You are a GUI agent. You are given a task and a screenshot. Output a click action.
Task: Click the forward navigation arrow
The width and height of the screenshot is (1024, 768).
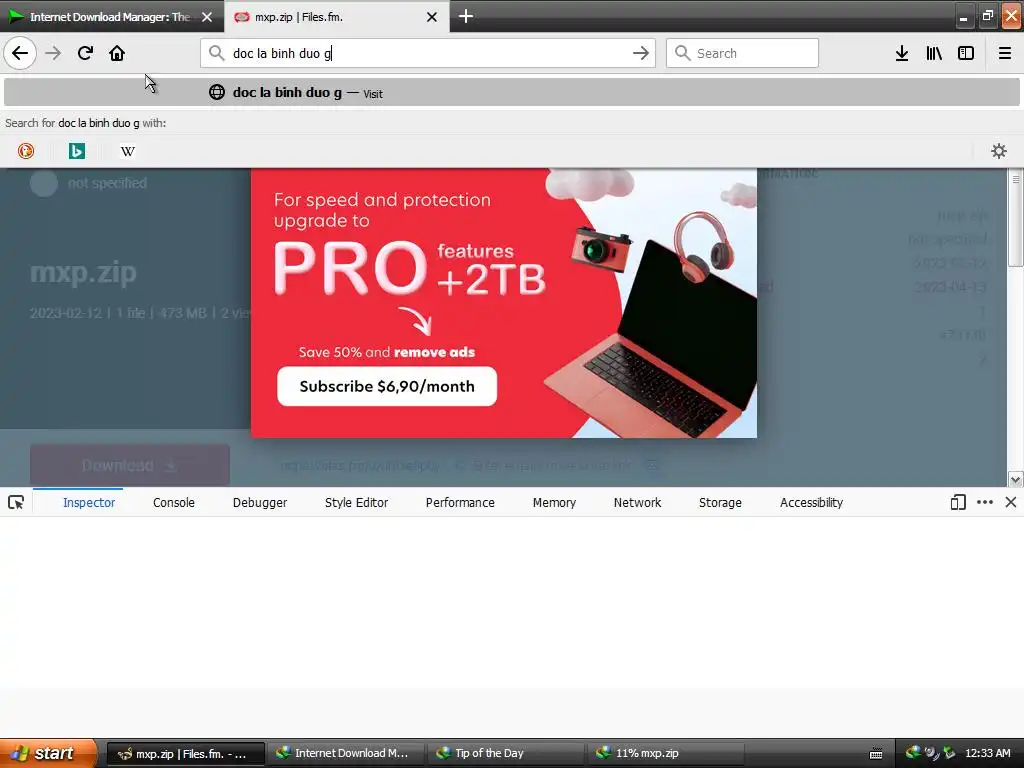click(53, 53)
